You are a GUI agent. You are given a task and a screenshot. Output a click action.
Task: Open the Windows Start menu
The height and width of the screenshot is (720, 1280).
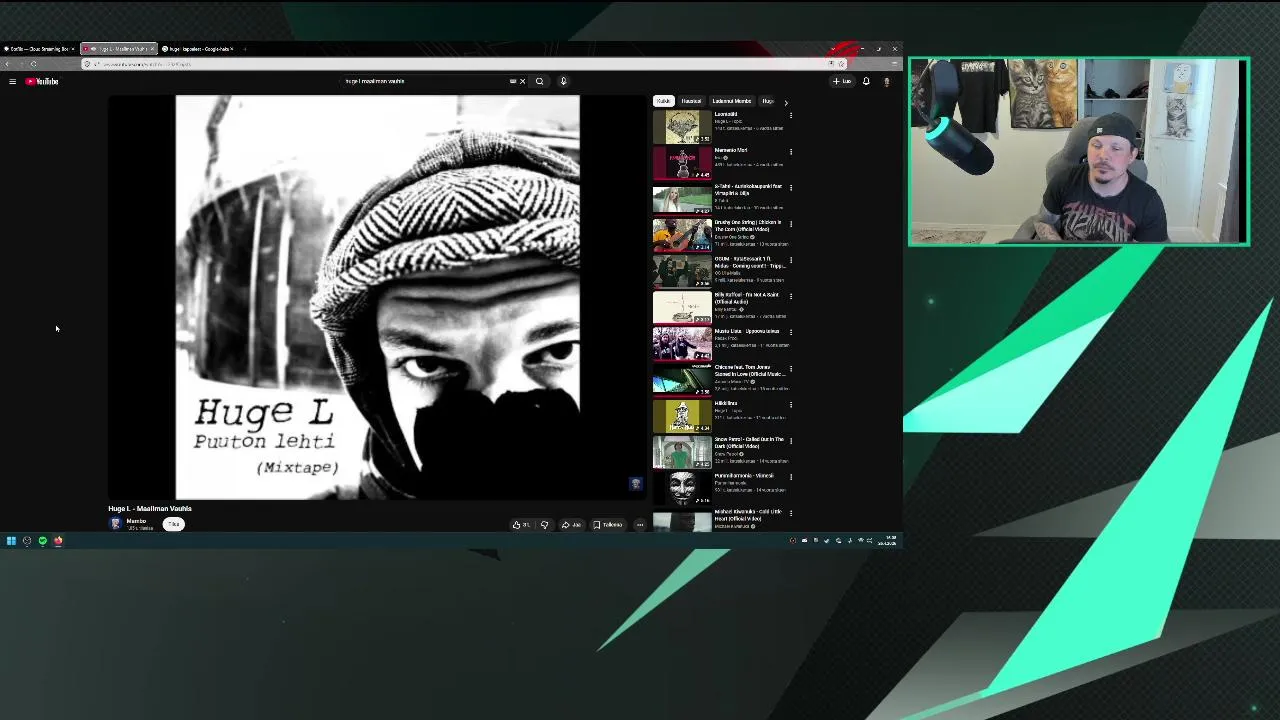click(11, 541)
